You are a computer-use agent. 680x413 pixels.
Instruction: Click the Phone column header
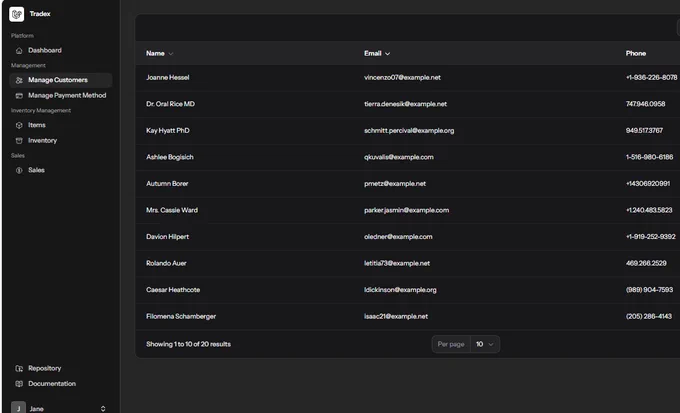(x=636, y=53)
